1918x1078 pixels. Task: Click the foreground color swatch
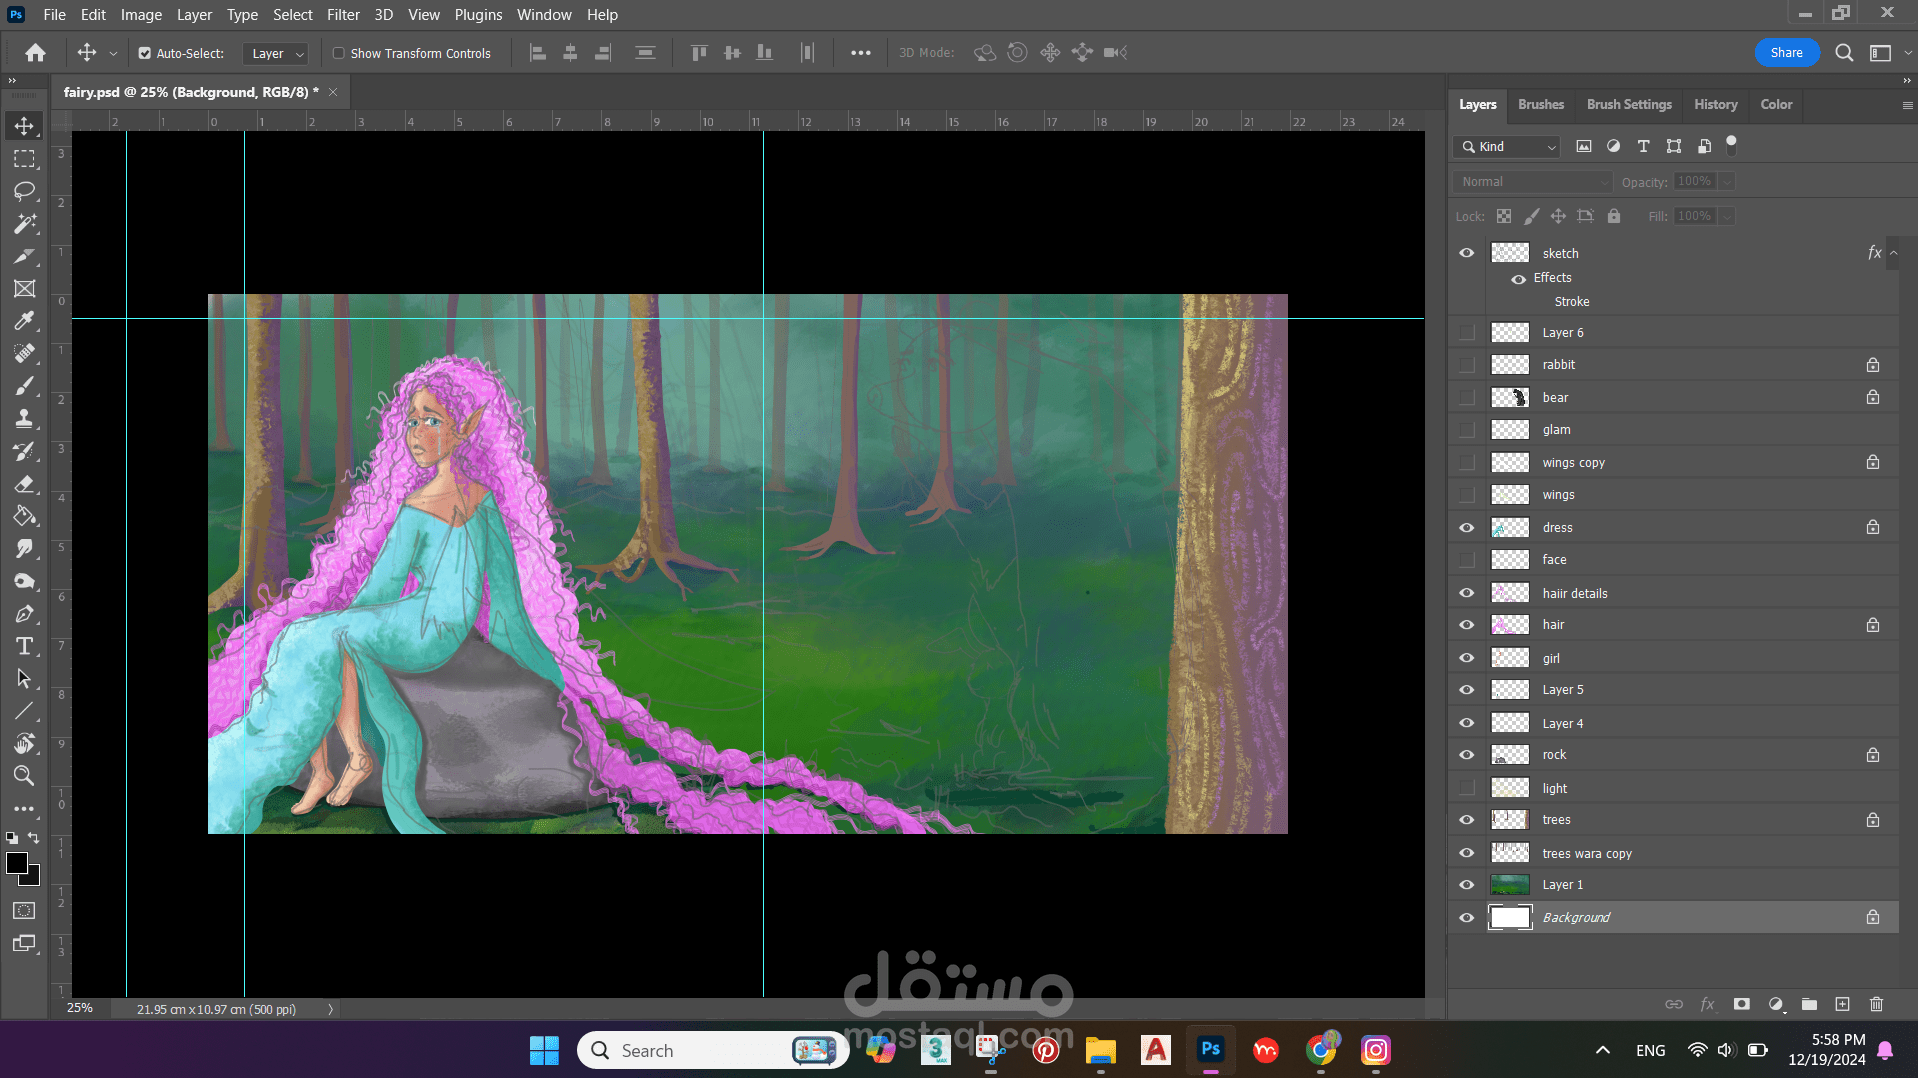[x=17, y=864]
